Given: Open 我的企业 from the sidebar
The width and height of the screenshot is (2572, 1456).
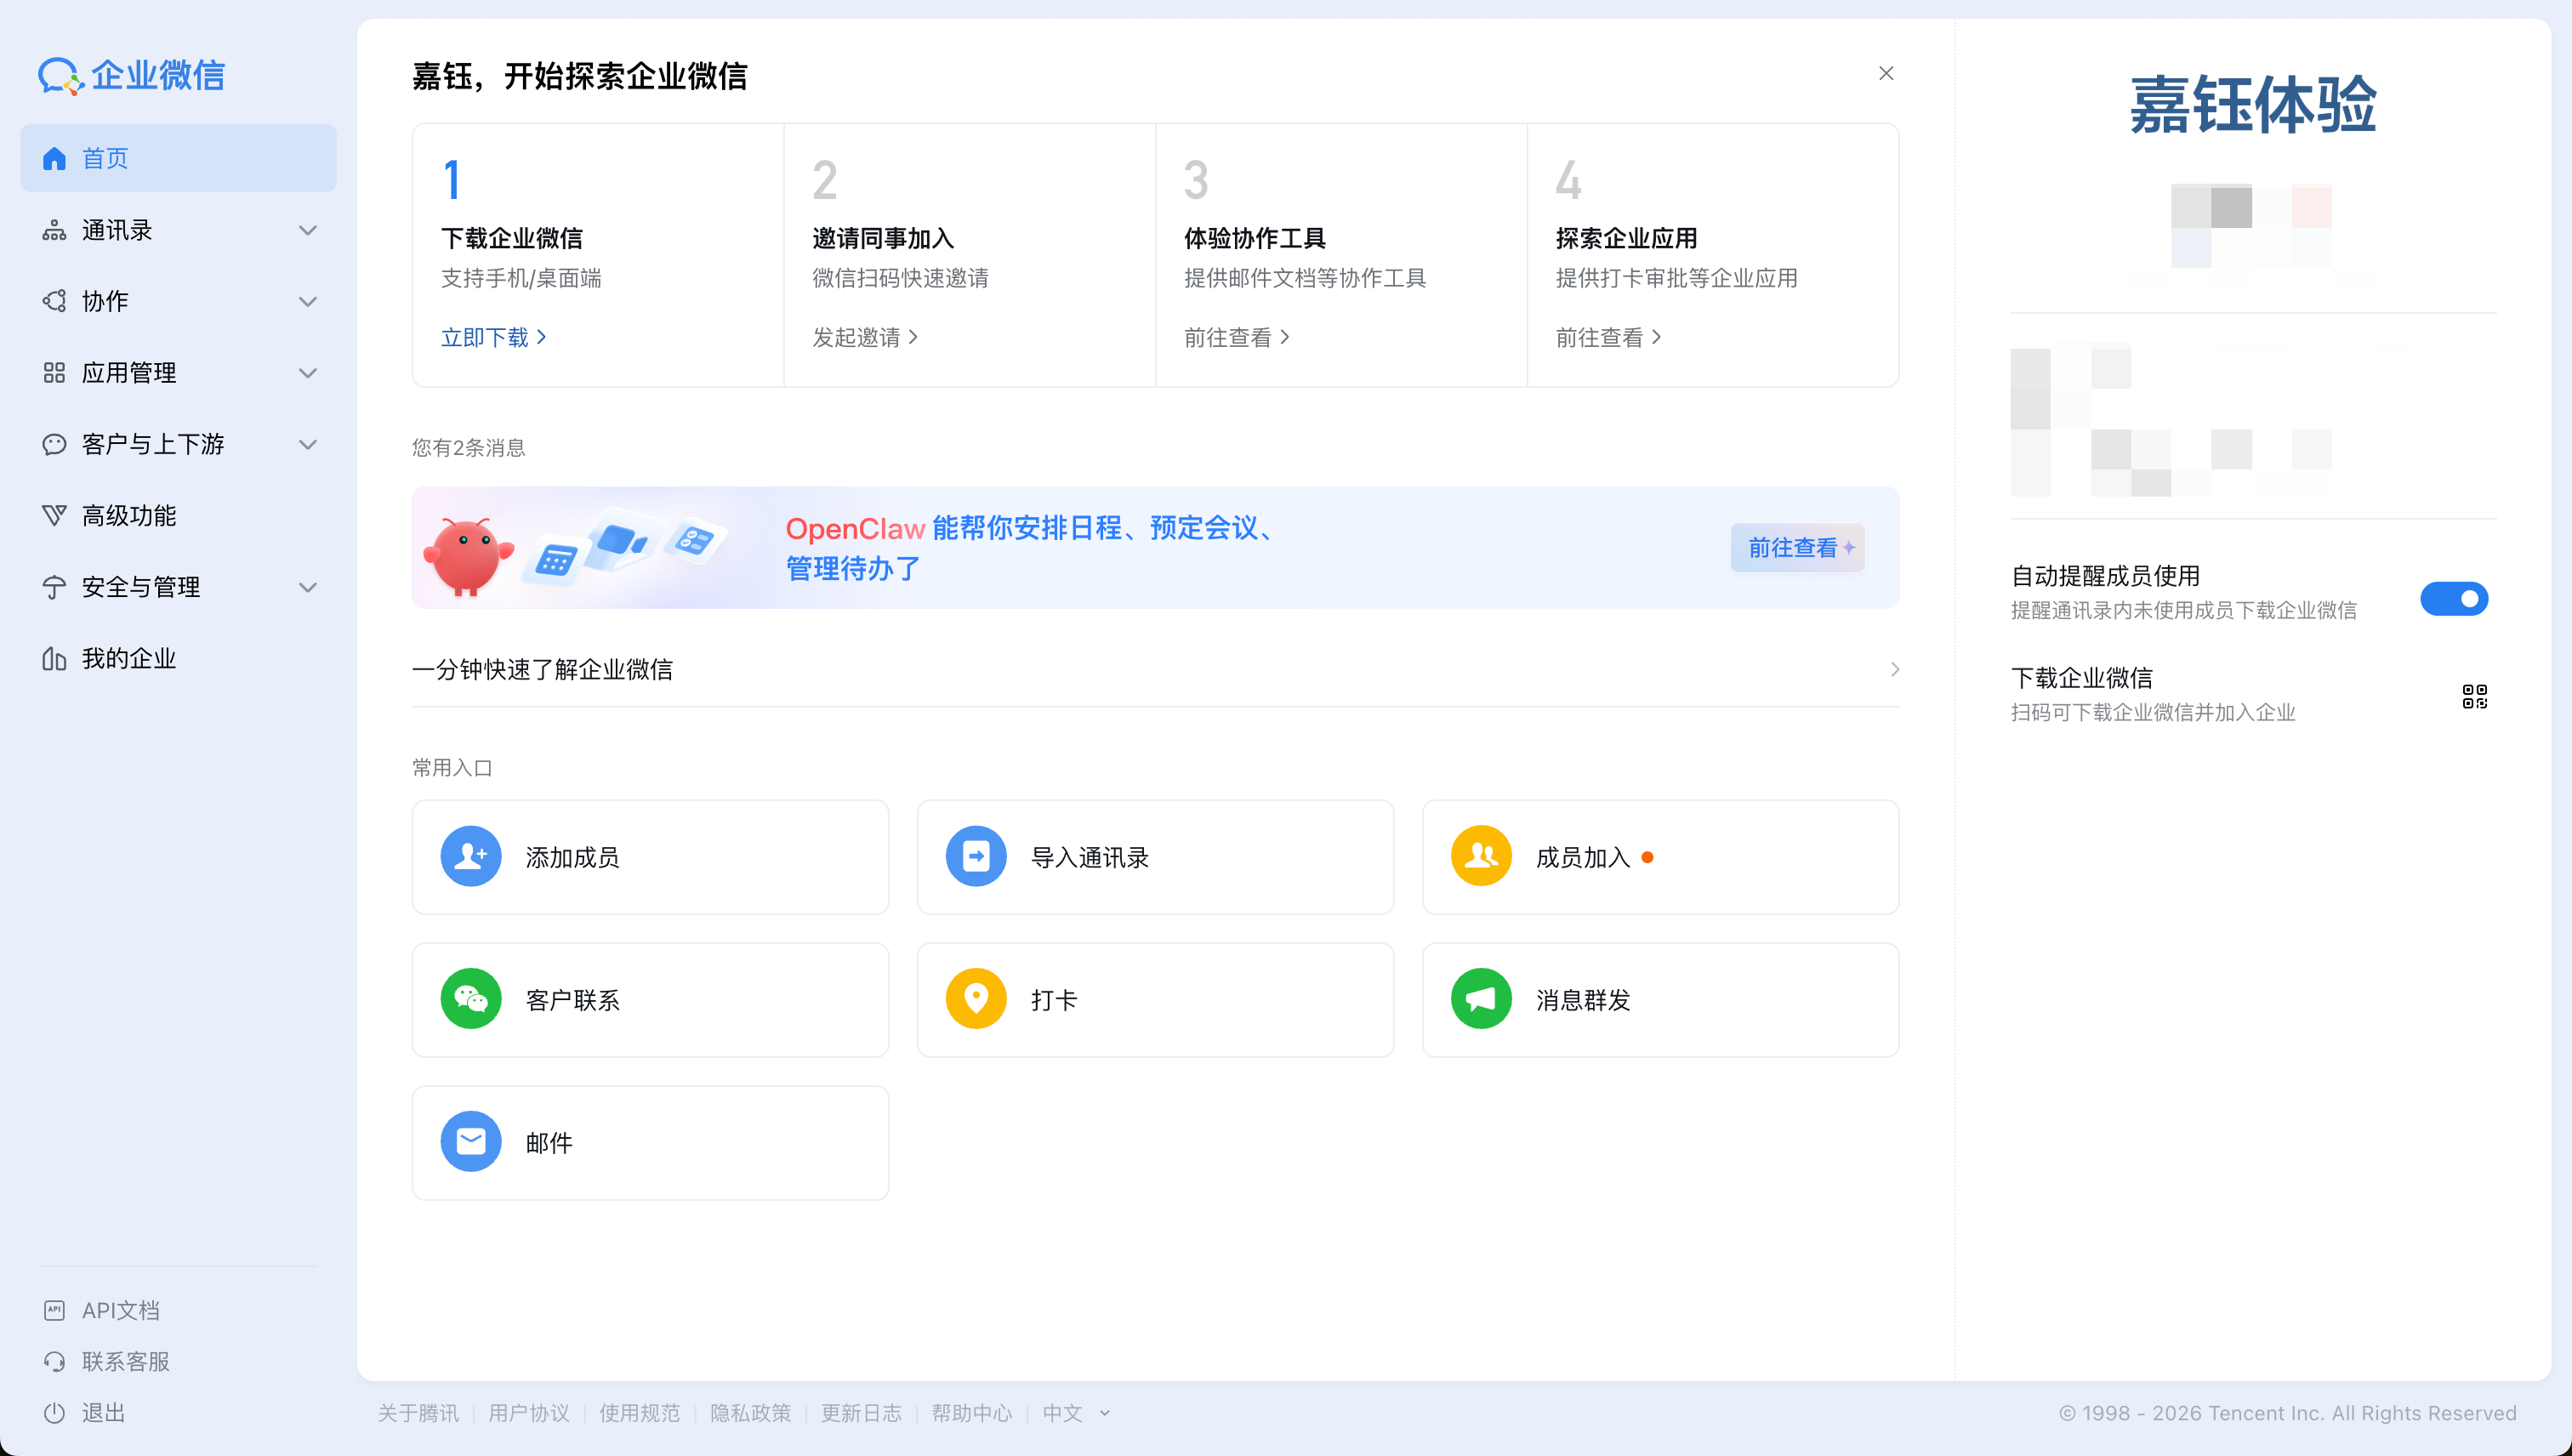Looking at the screenshot, I should pos(129,658).
